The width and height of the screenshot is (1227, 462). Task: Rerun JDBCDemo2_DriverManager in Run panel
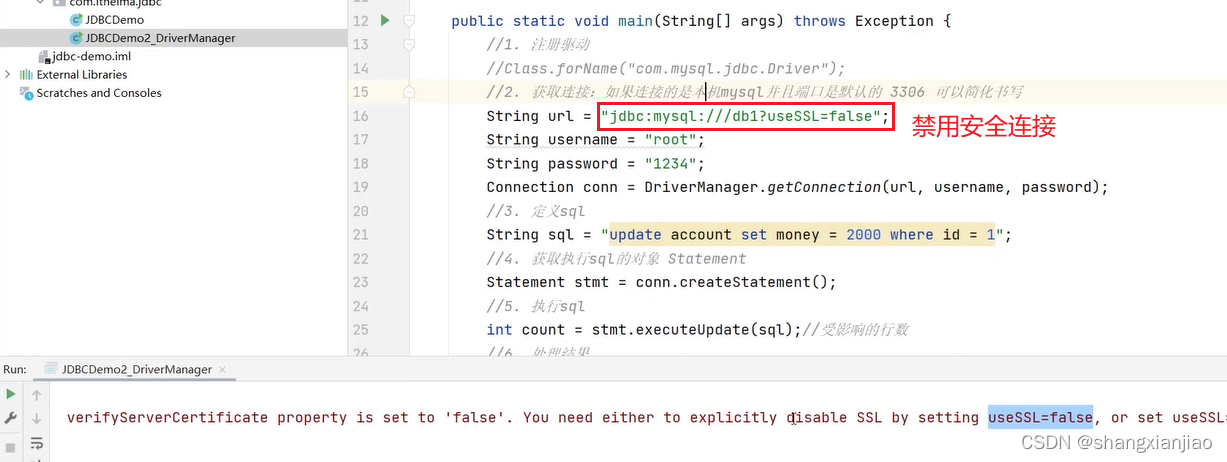(11, 395)
